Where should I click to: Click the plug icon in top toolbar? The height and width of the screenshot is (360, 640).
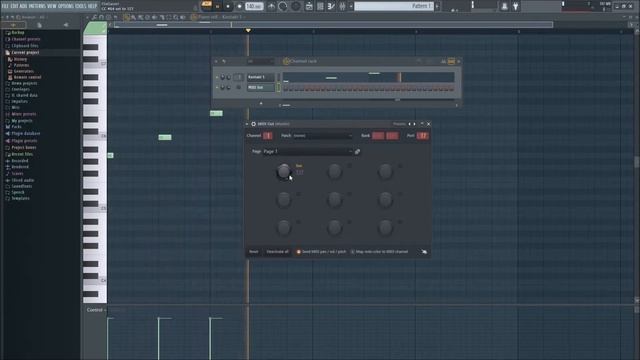pos(516,6)
